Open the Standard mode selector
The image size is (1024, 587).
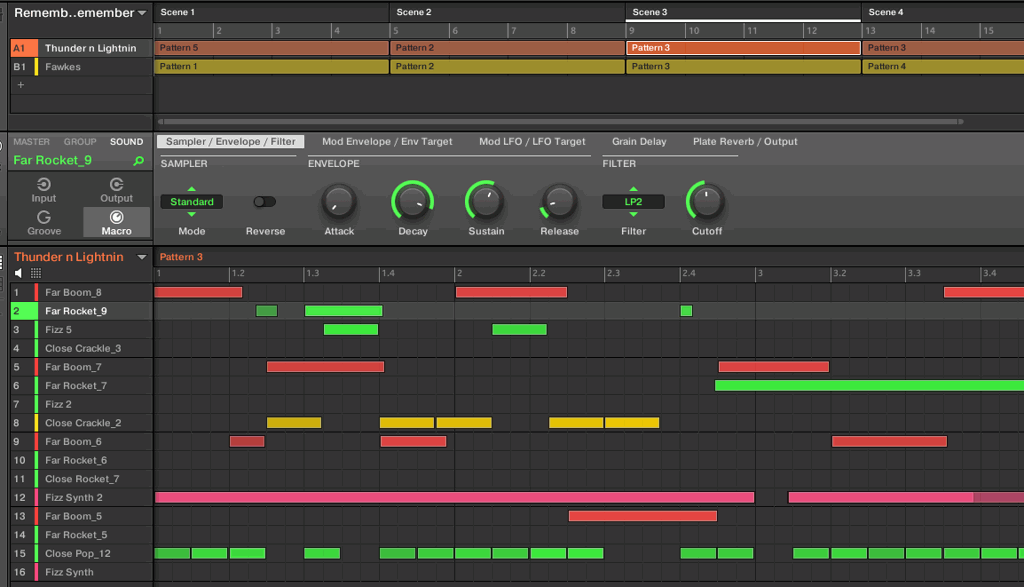[191, 202]
